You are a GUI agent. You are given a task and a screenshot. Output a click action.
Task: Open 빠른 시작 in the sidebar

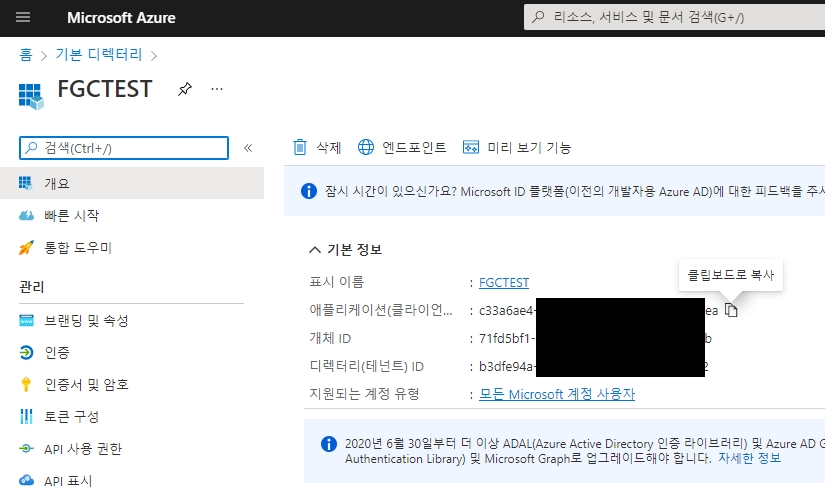tap(72, 216)
